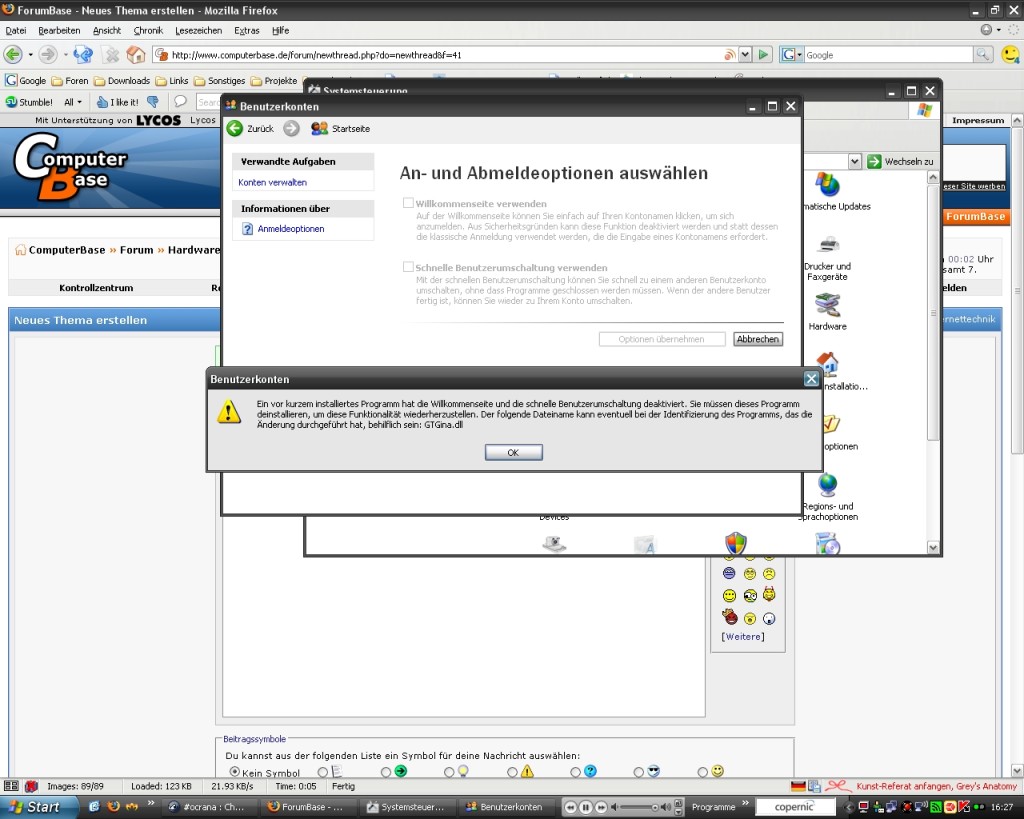This screenshot has width=1024, height=819.
Task: Expand the Programme toolbar chevron in taskbar
Action: [x=745, y=803]
